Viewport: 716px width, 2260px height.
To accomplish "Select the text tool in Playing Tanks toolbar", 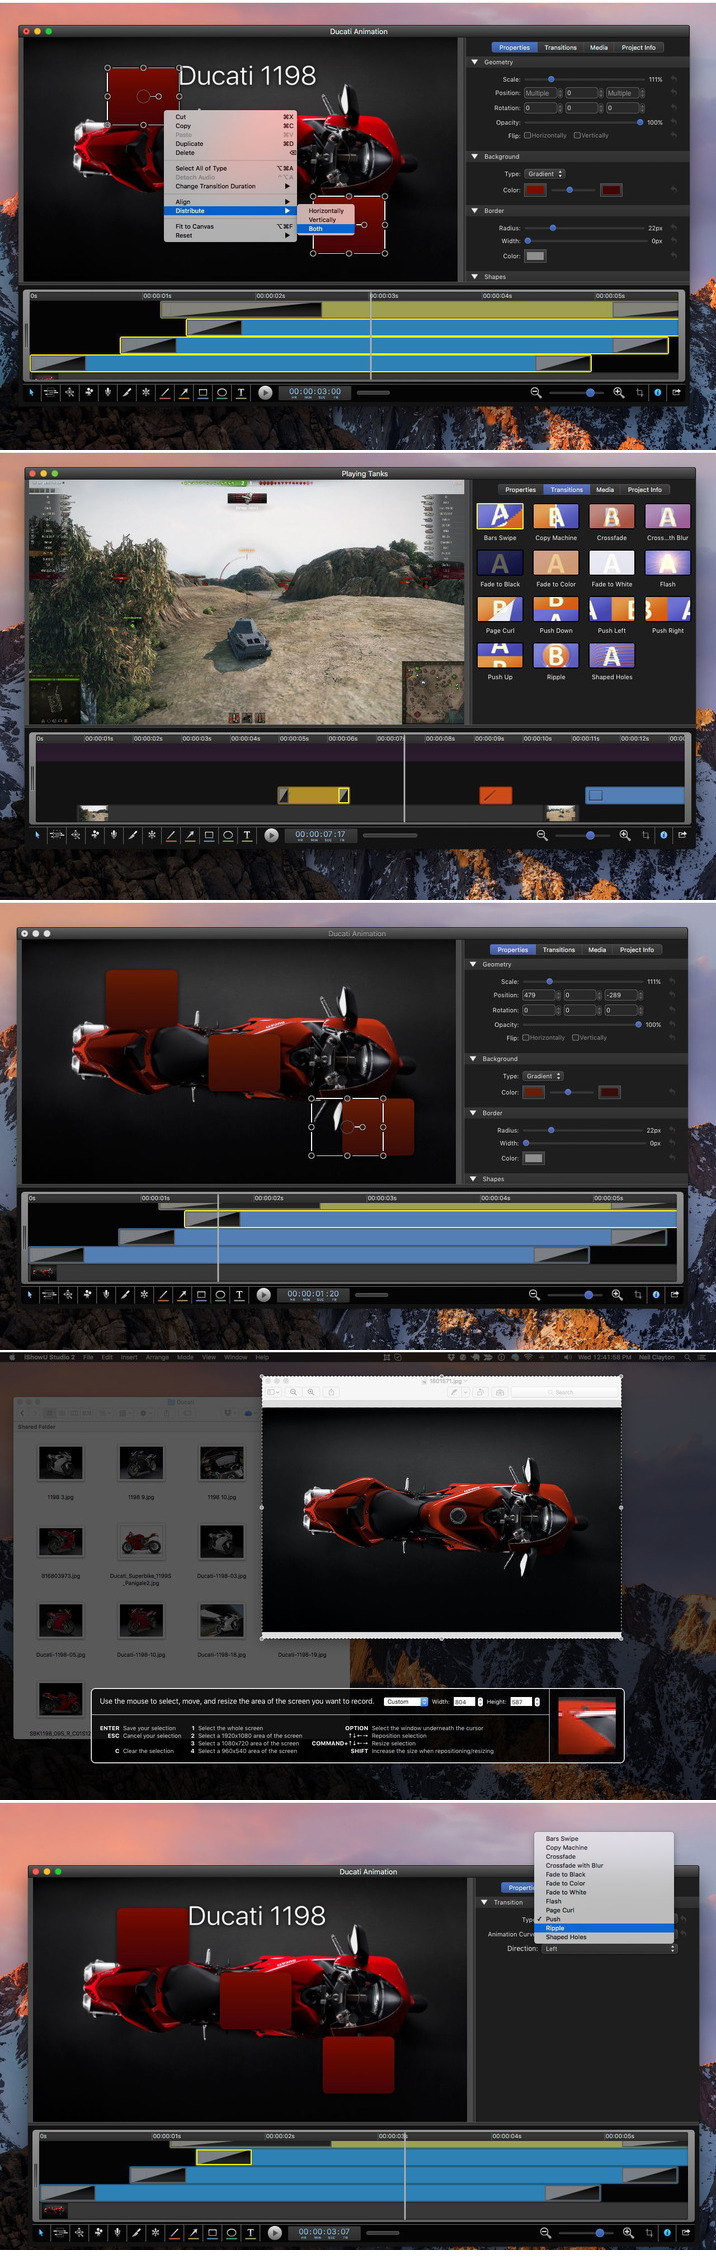I will [x=247, y=835].
